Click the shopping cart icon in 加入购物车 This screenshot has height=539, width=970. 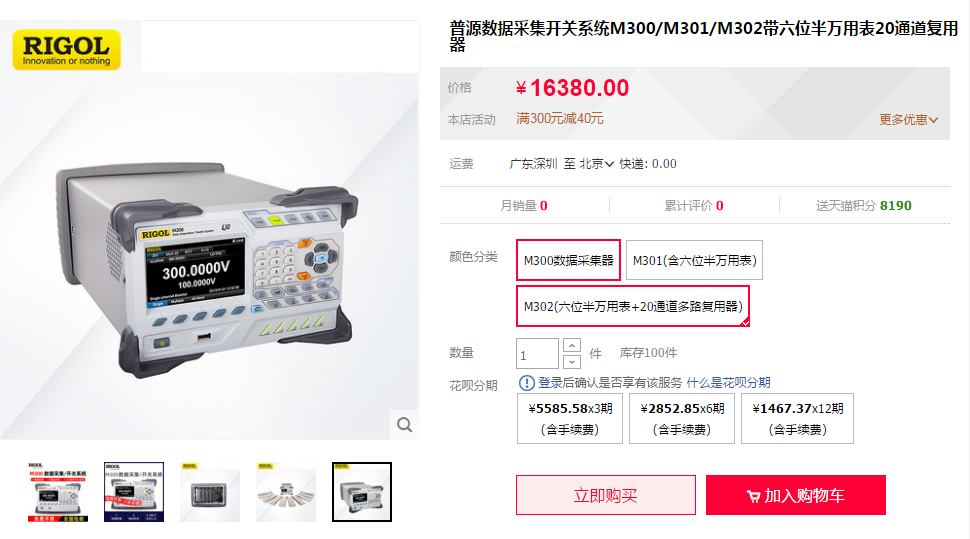(x=753, y=496)
